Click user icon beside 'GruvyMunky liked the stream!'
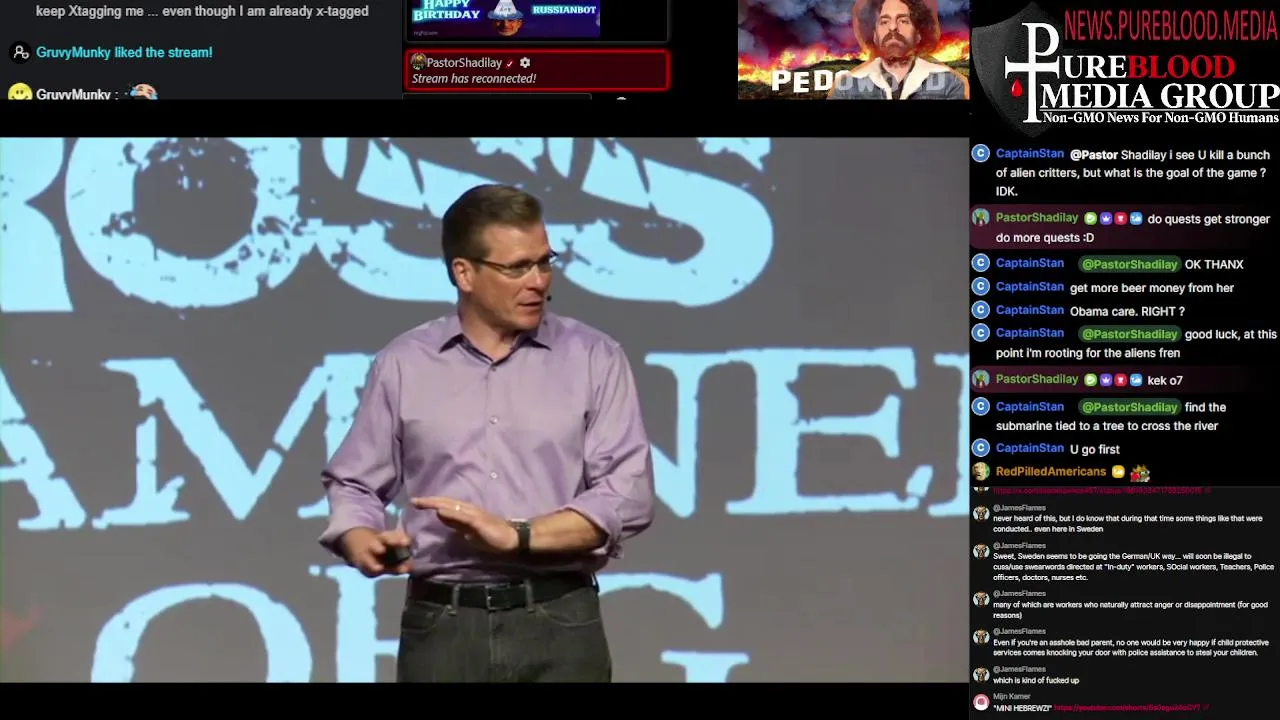 tap(20, 52)
